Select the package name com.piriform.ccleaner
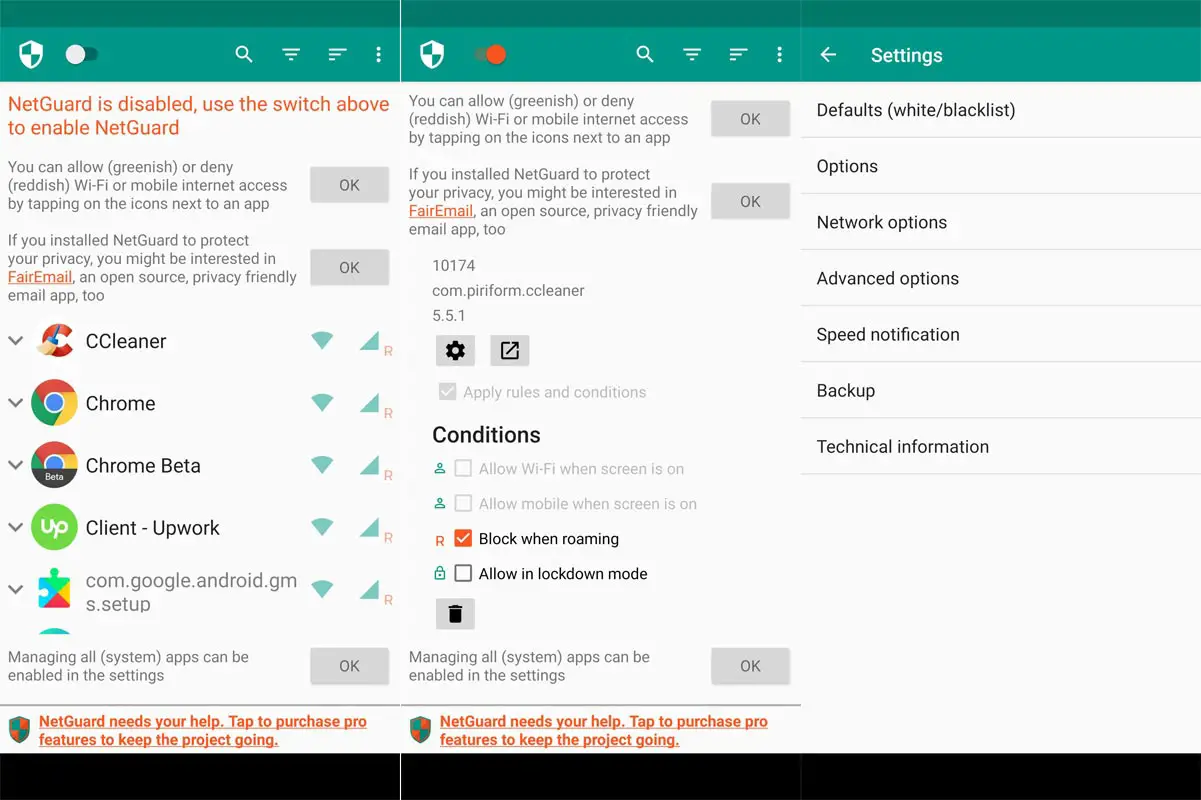The image size is (1201, 800). click(508, 291)
